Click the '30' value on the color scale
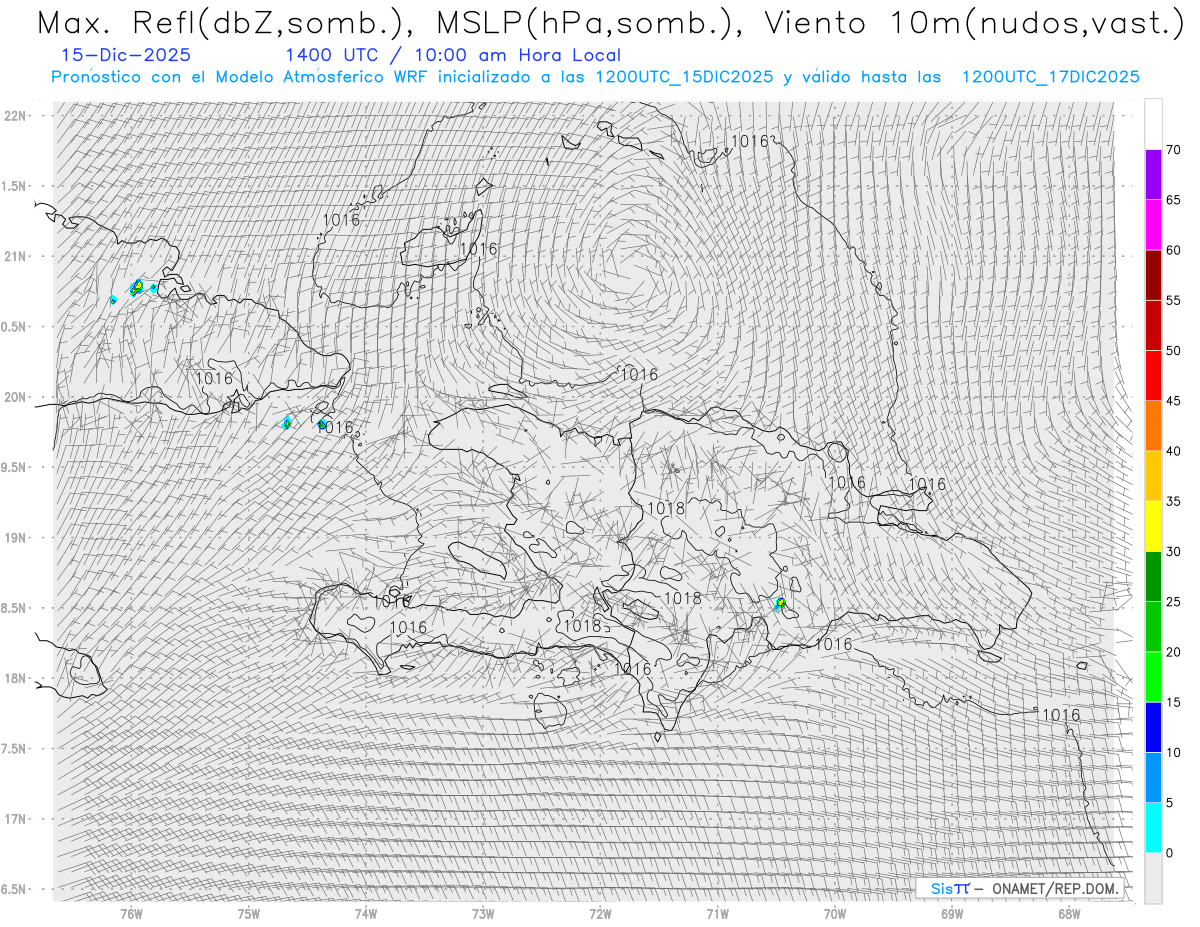1200x927 pixels. [1173, 551]
